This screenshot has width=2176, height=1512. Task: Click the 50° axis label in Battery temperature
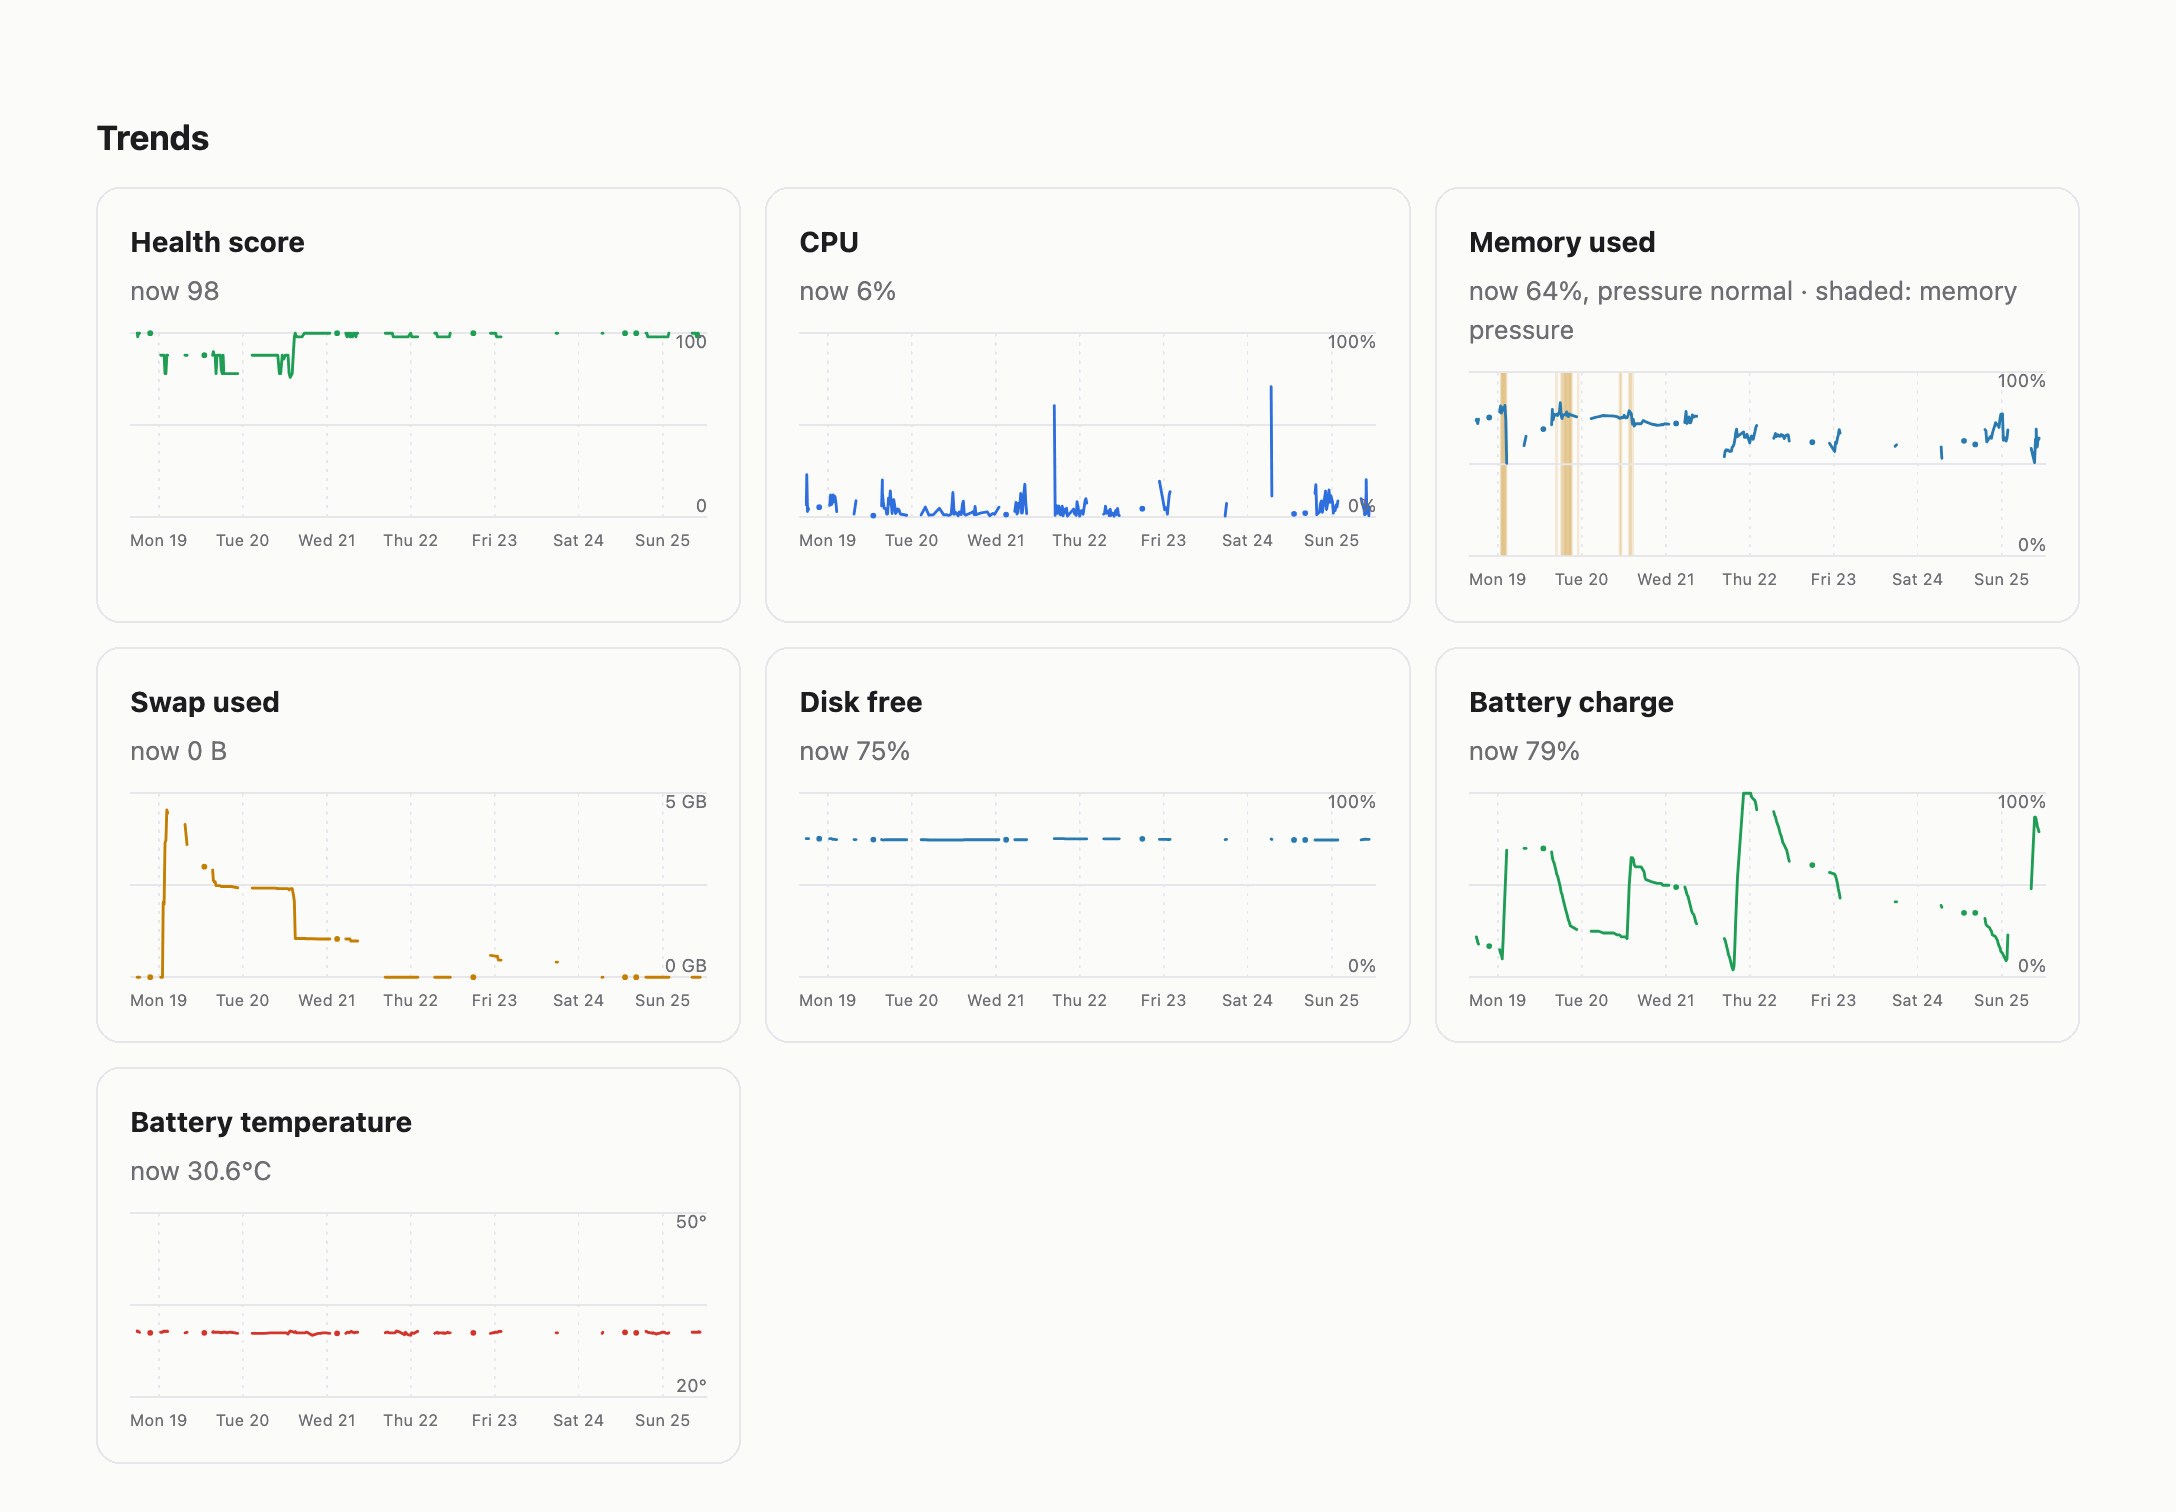(691, 1222)
